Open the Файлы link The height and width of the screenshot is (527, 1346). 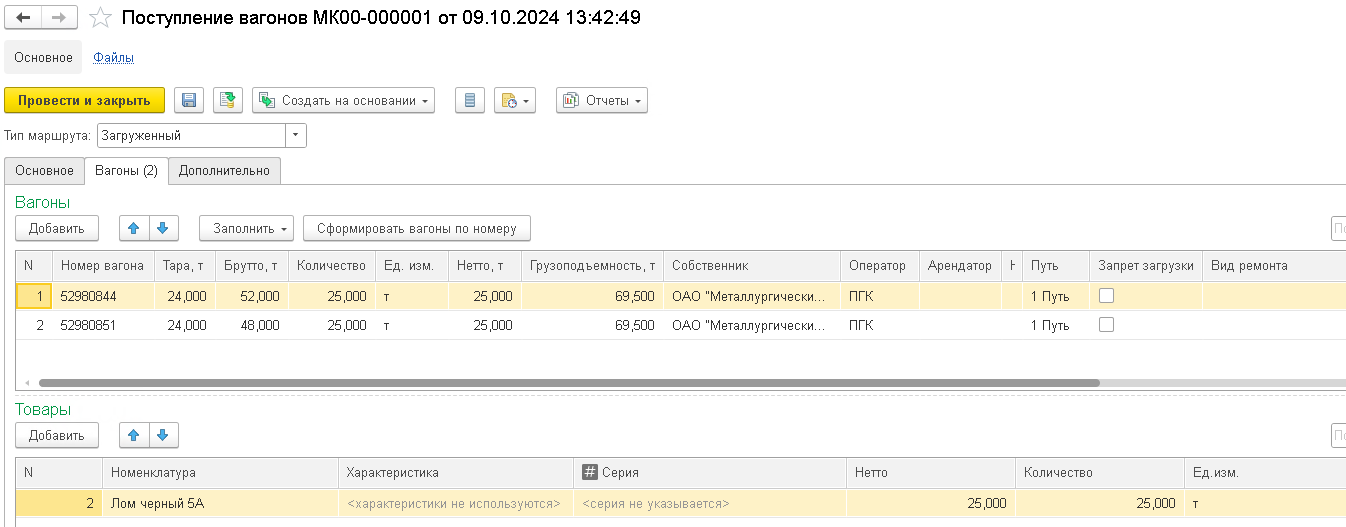click(x=114, y=58)
